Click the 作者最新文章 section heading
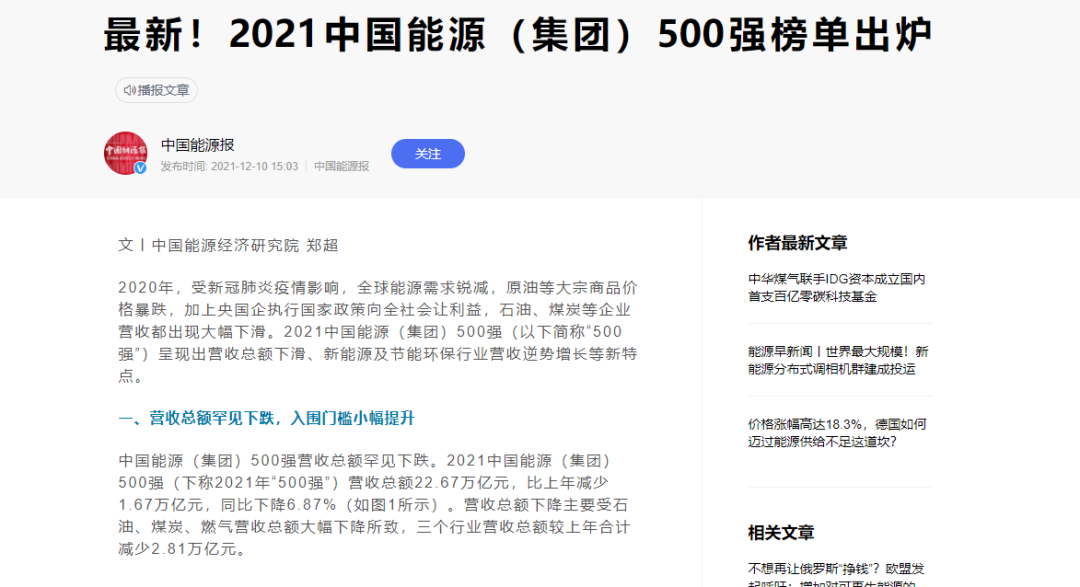Viewport: 1080px width, 587px height. click(x=798, y=243)
